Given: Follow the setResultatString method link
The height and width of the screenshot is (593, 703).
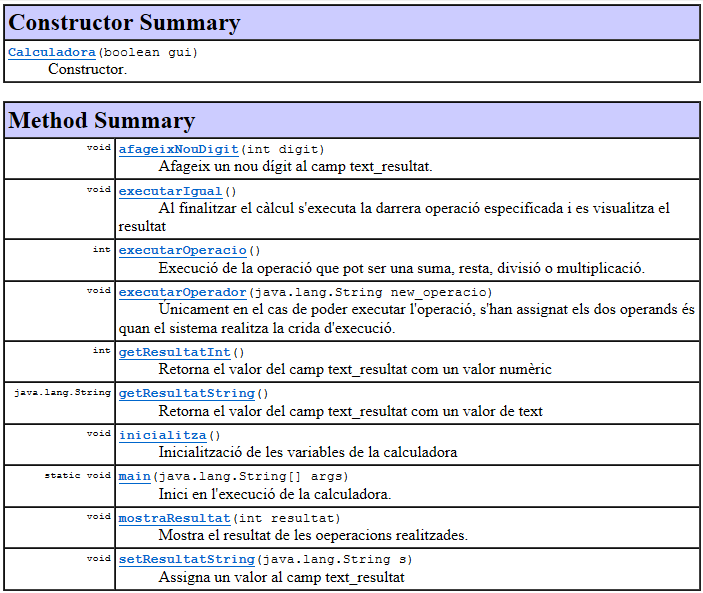Looking at the screenshot, I should 186,559.
